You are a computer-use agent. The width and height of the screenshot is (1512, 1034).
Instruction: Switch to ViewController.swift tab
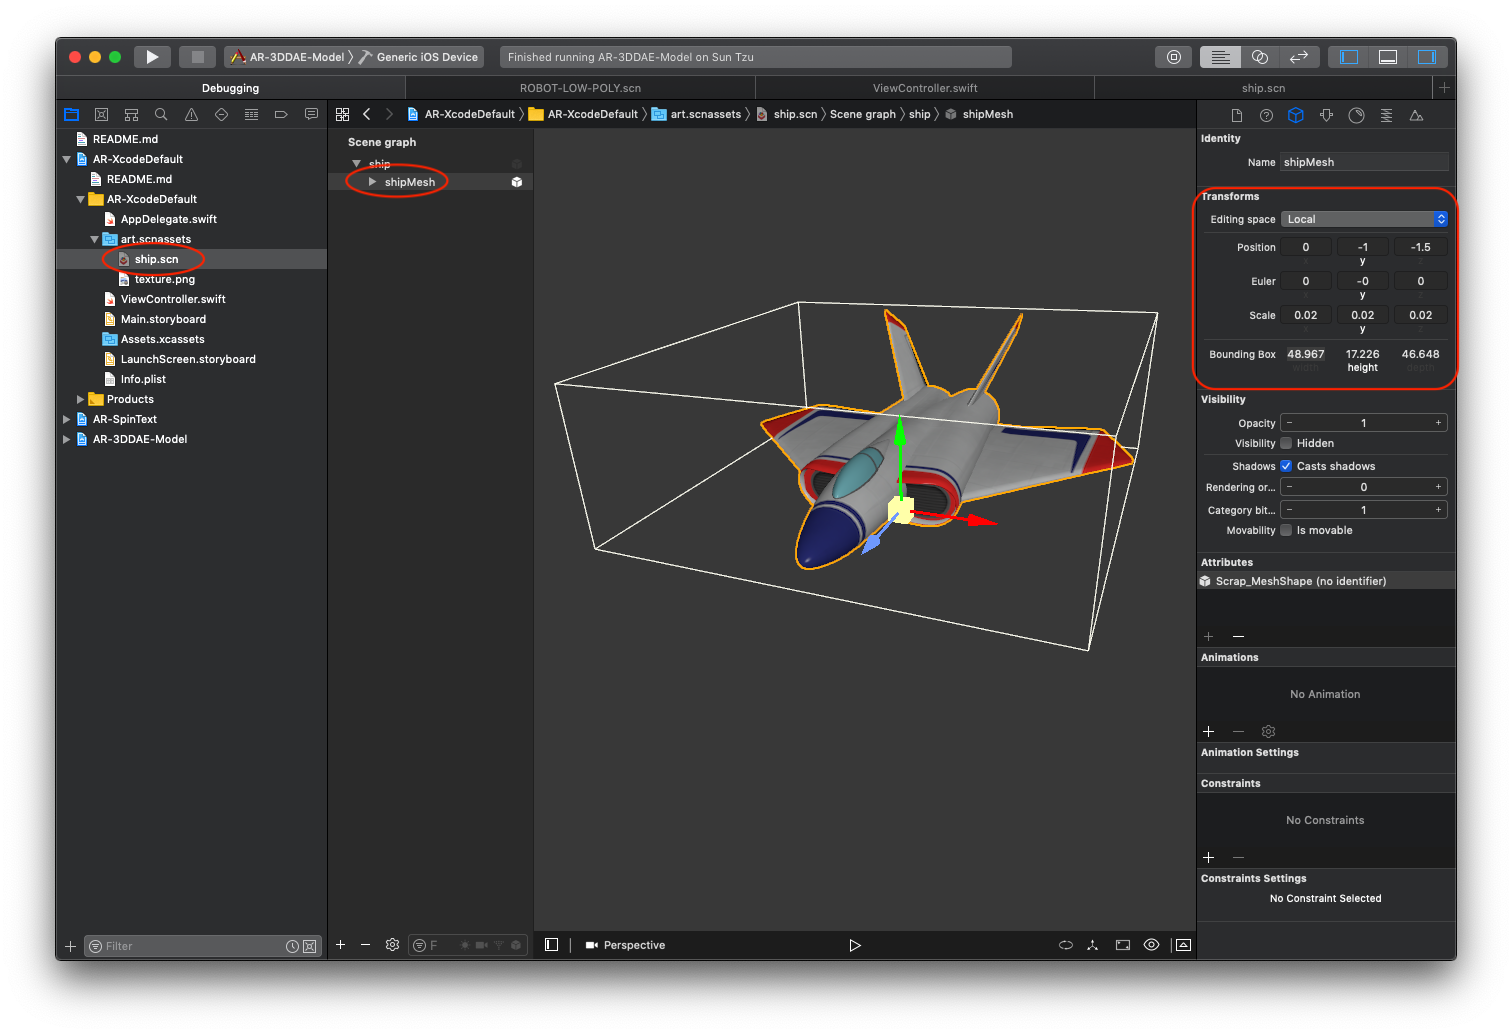click(925, 88)
